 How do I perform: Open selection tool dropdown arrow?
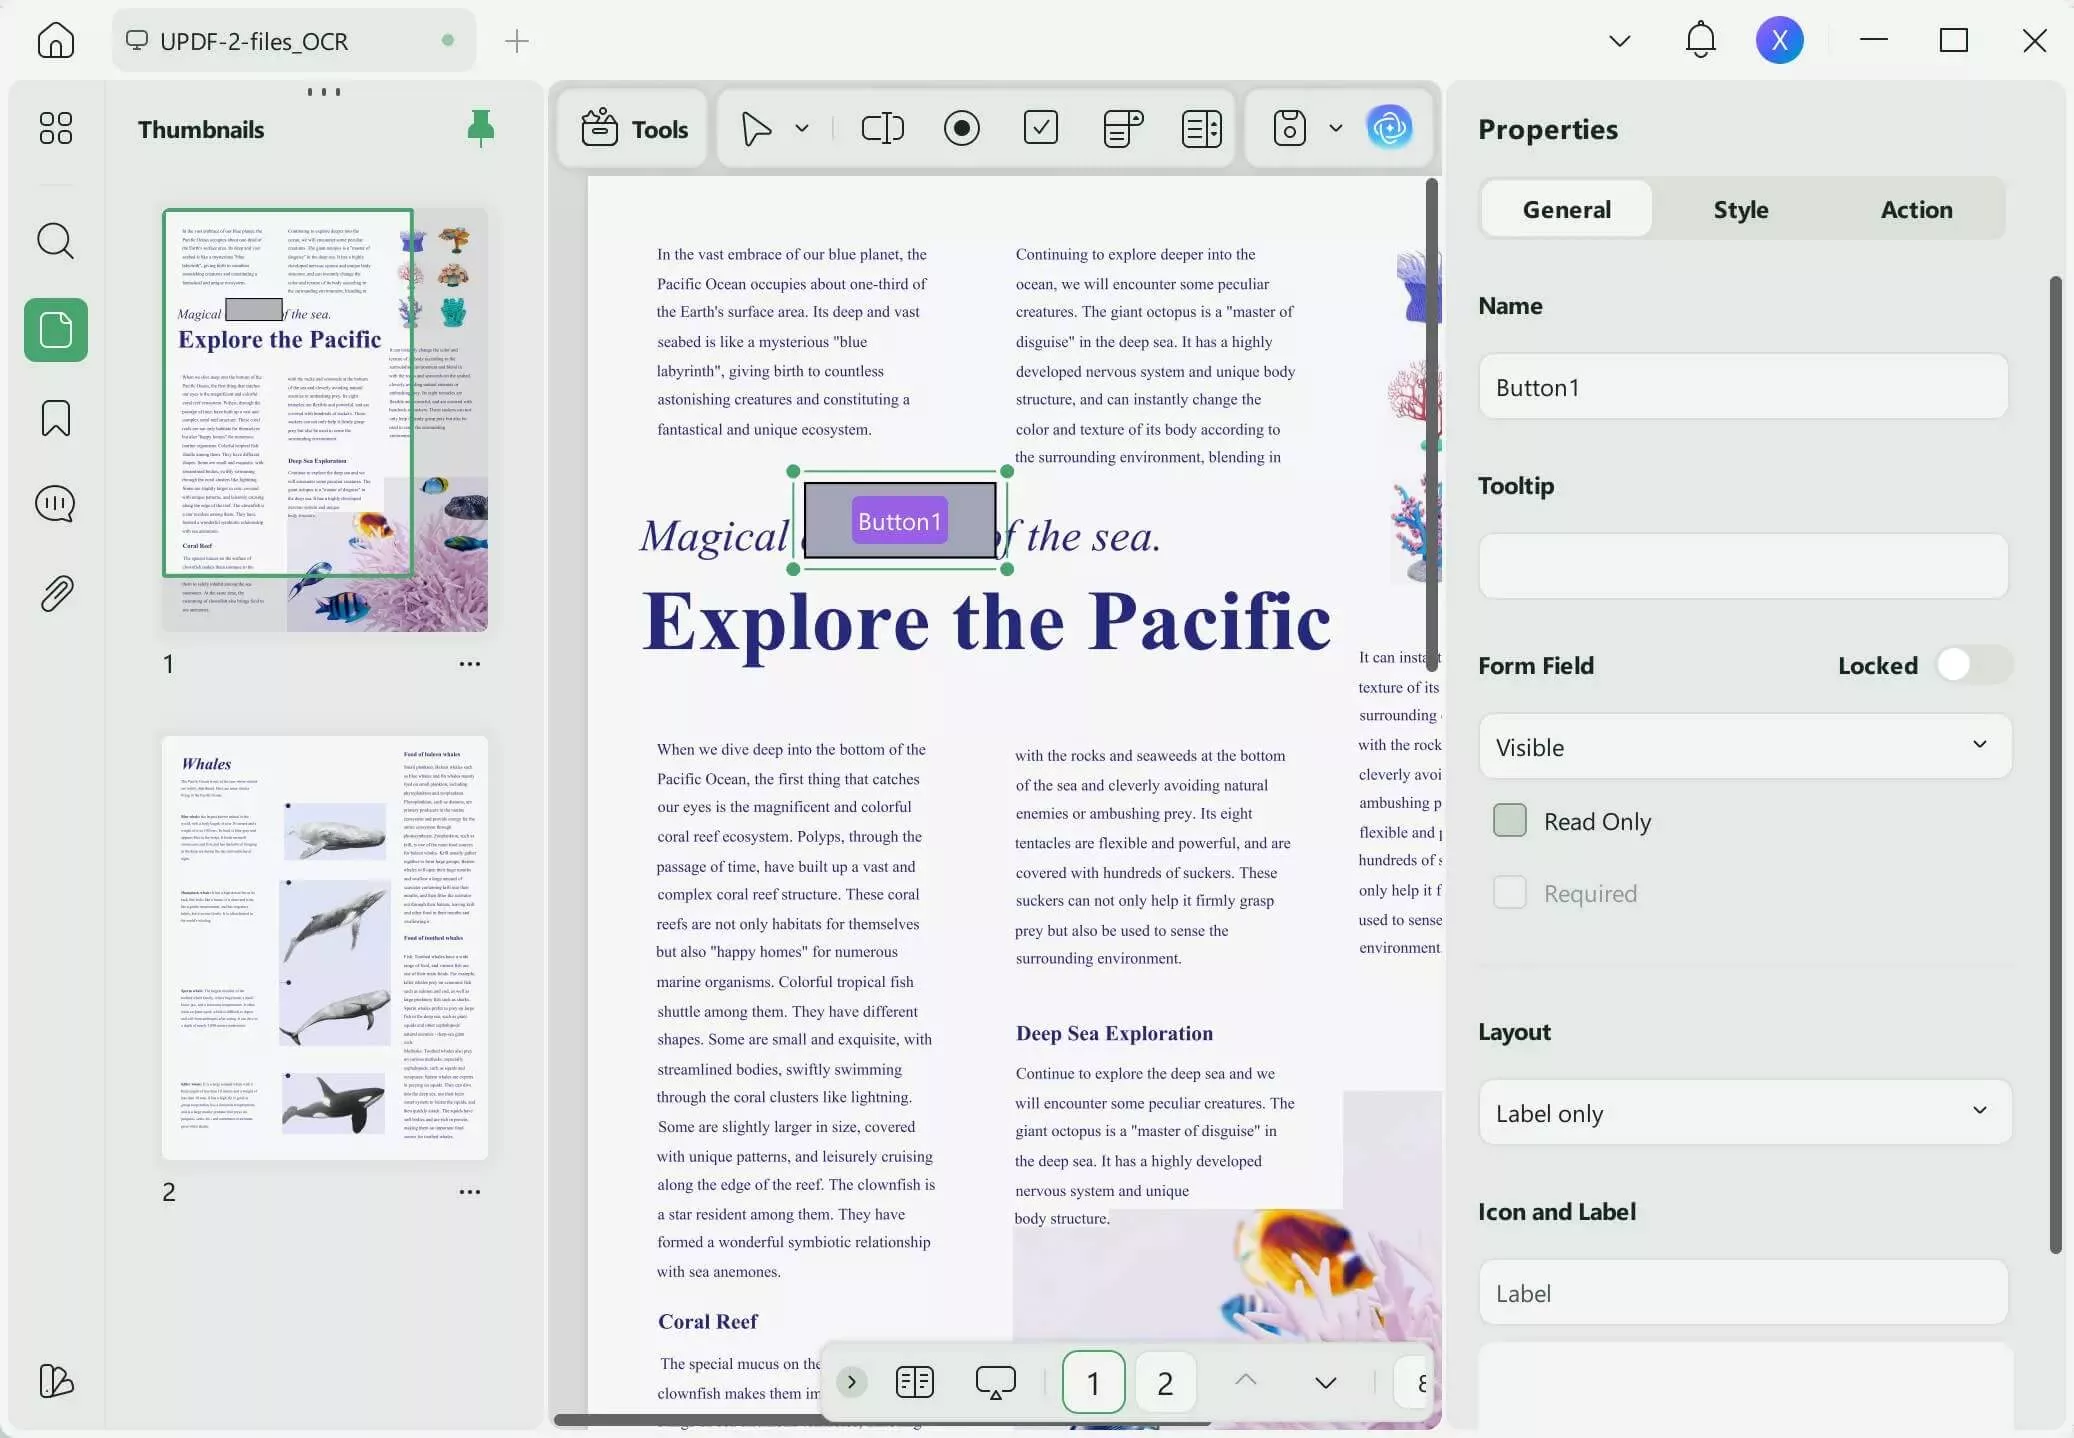tap(802, 128)
